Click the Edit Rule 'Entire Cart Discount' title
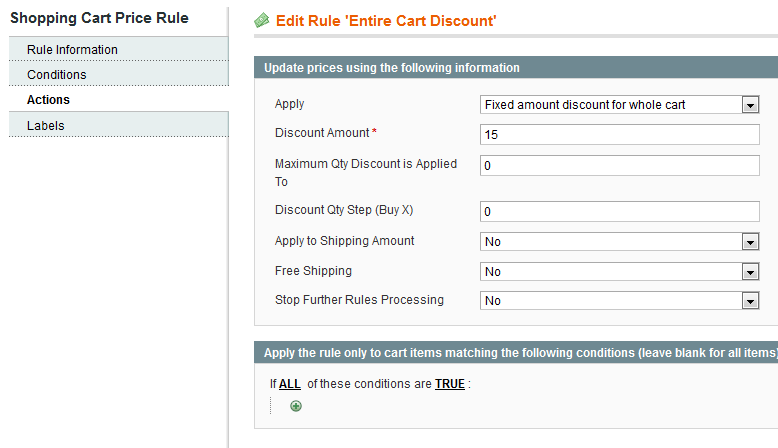The height and width of the screenshot is (448, 778). pyautogui.click(x=386, y=21)
